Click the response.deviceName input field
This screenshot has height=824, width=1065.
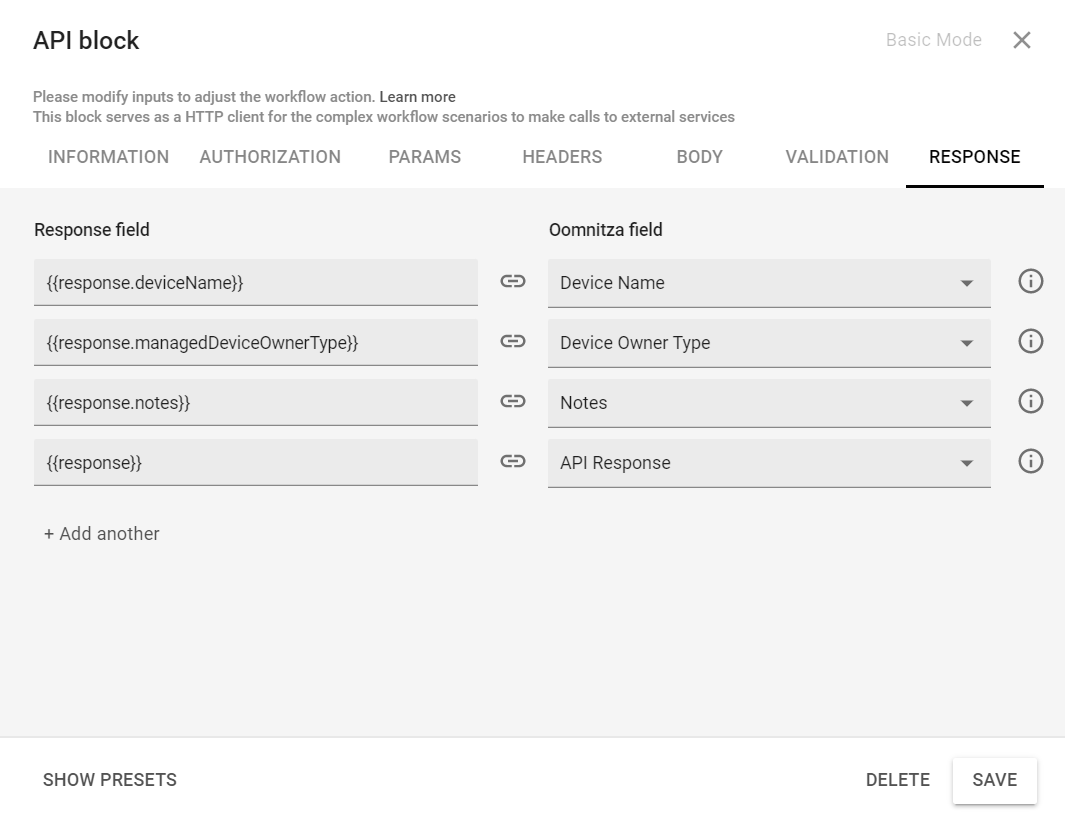[x=256, y=282]
